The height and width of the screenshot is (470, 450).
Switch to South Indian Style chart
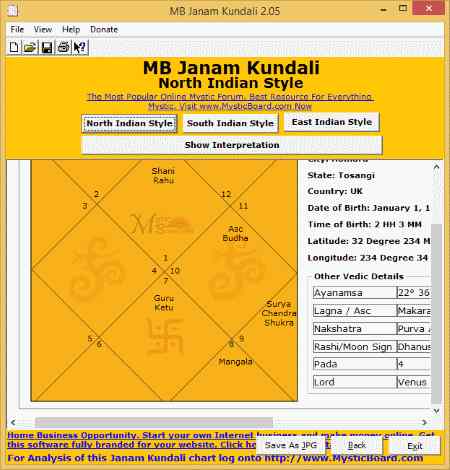(x=230, y=123)
